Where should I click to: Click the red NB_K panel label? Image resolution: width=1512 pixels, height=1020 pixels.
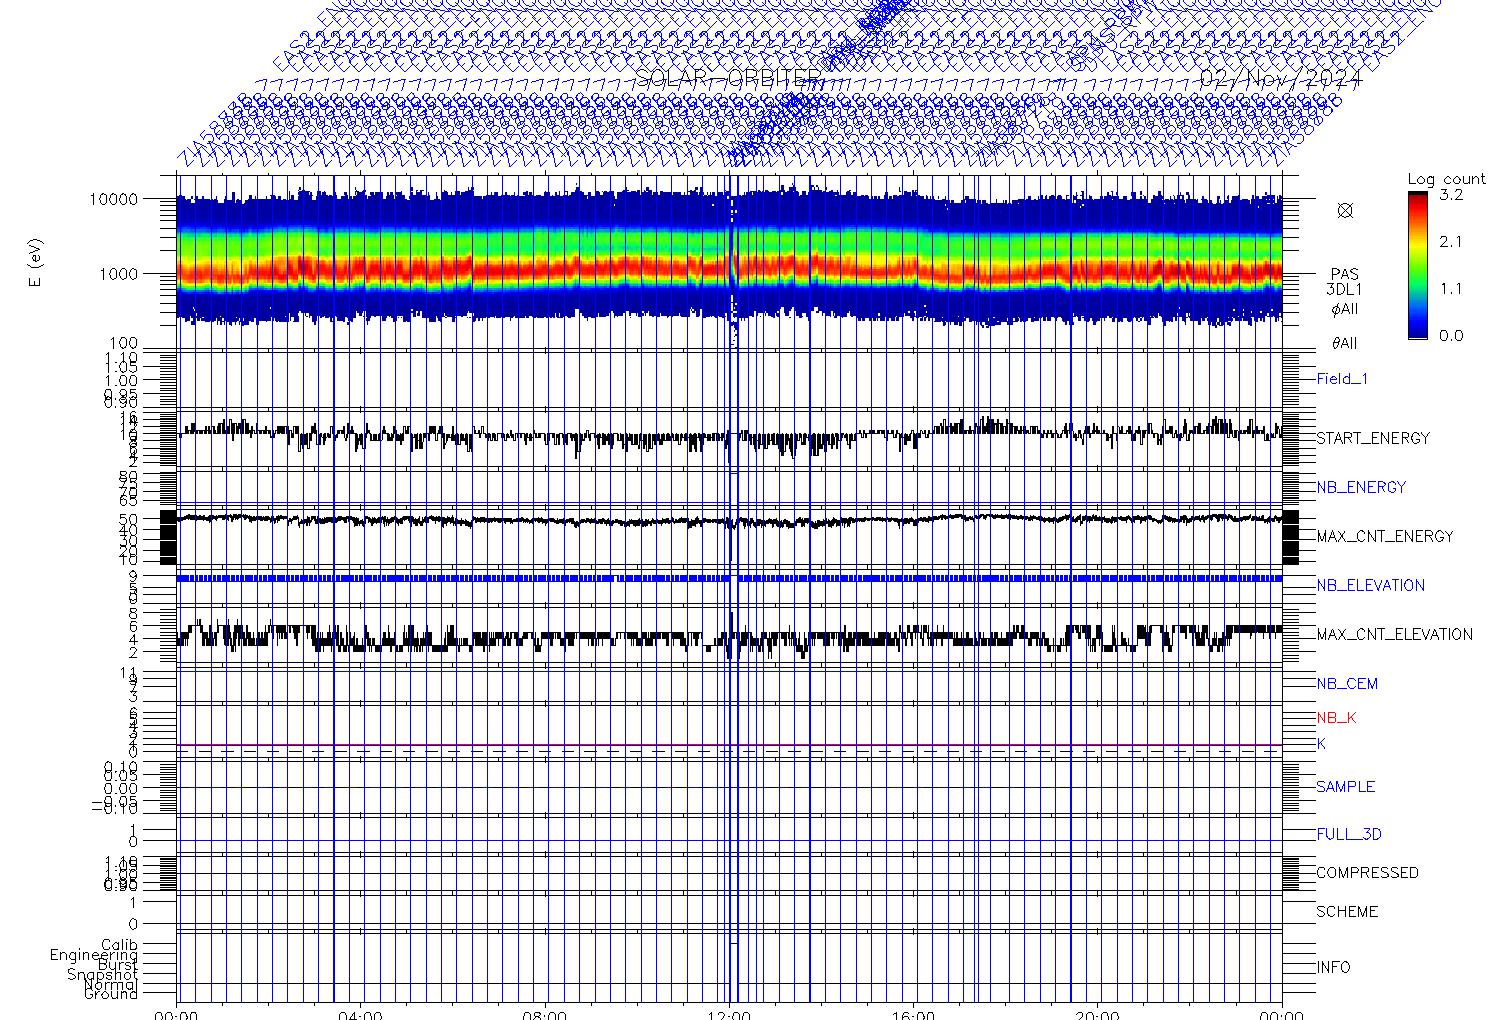[1336, 718]
